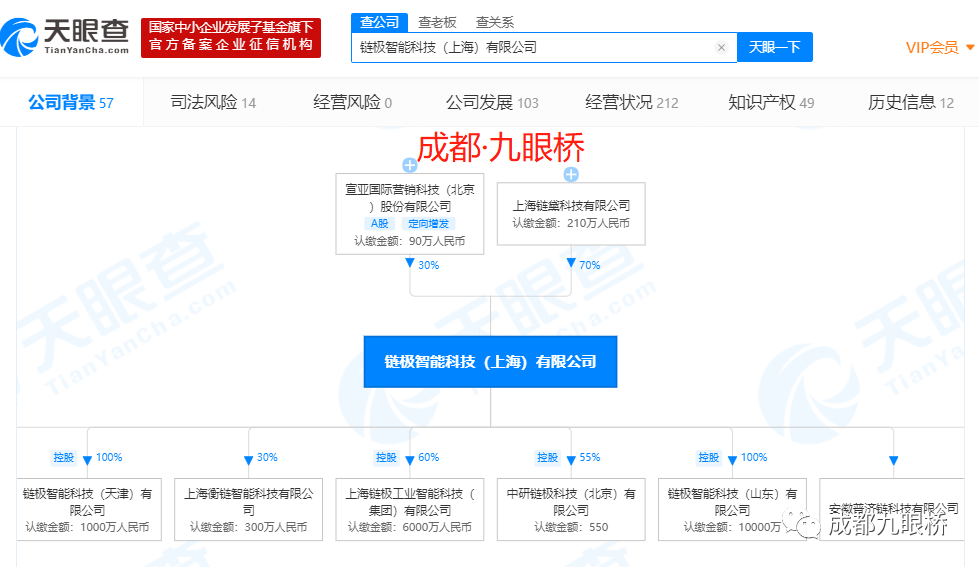The image size is (979, 567).
Task: Click 60% label above 上海链极工业 subsidiary
Action: (x=428, y=457)
